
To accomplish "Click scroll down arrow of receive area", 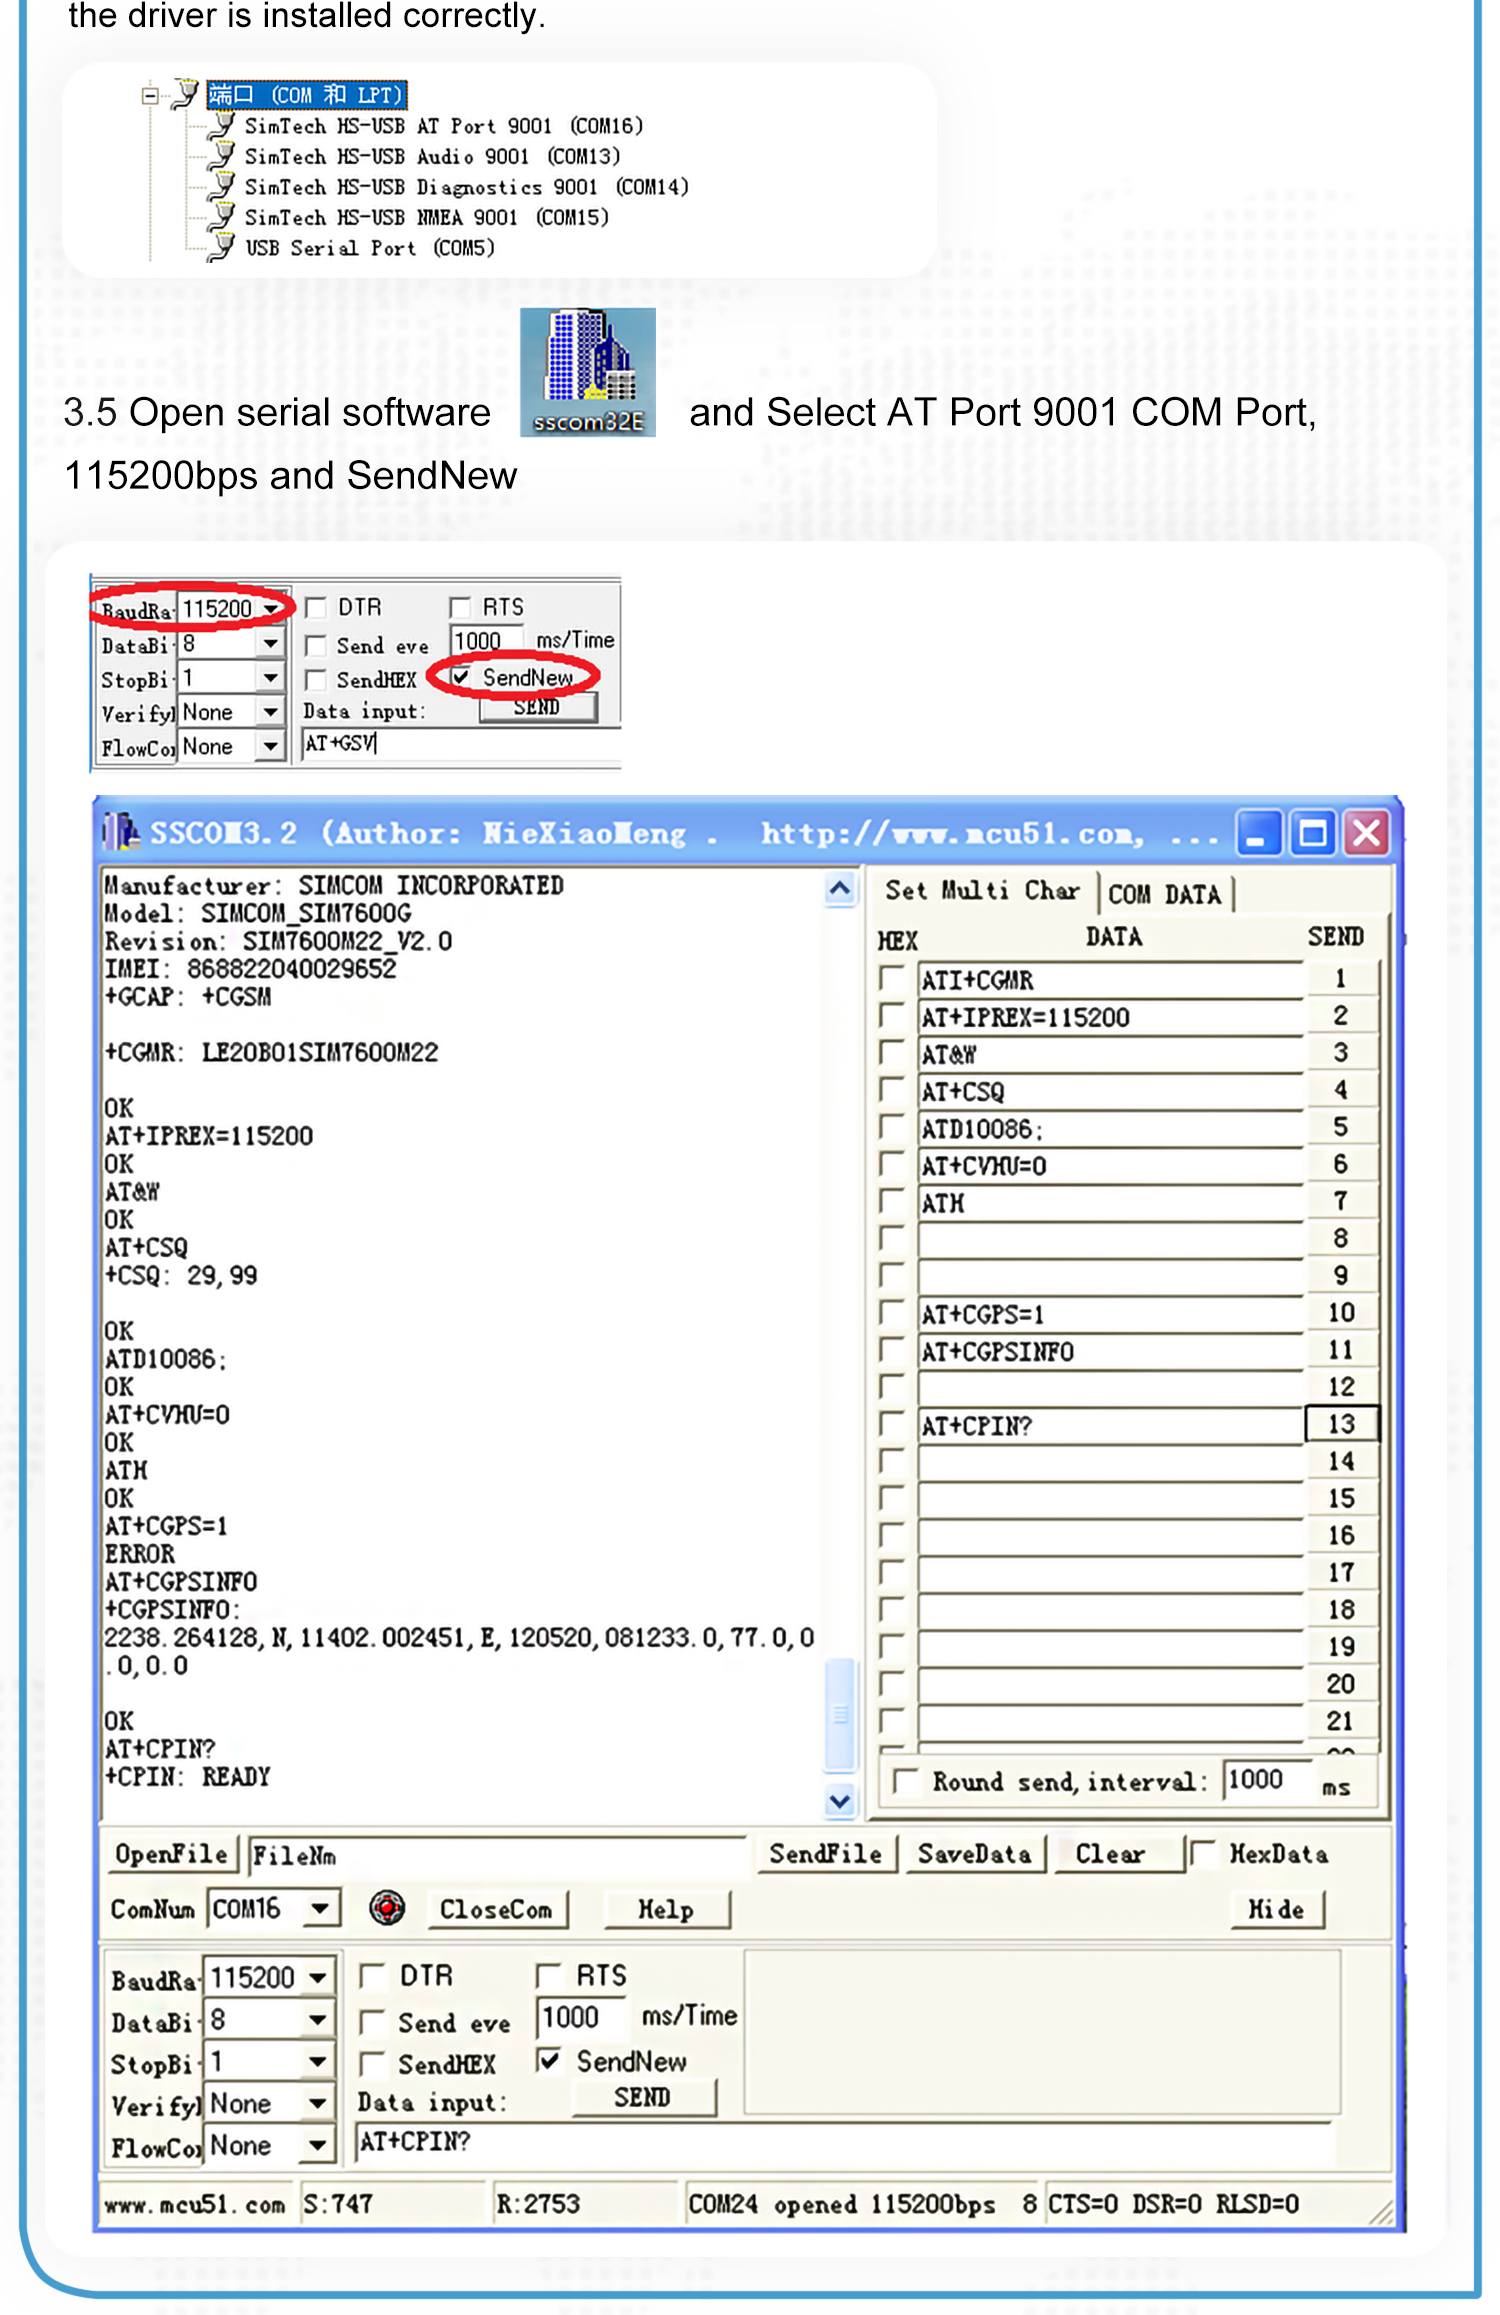I will (840, 1800).
